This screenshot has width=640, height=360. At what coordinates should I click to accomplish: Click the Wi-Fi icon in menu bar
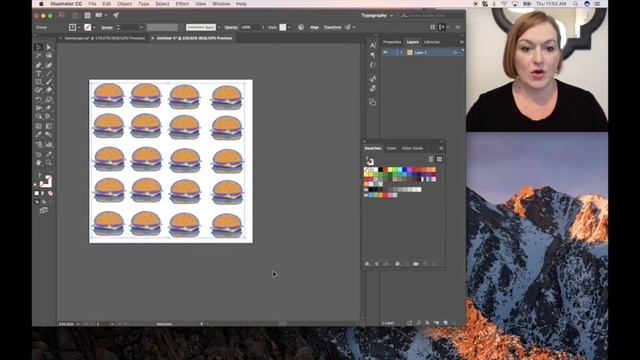point(504,4)
